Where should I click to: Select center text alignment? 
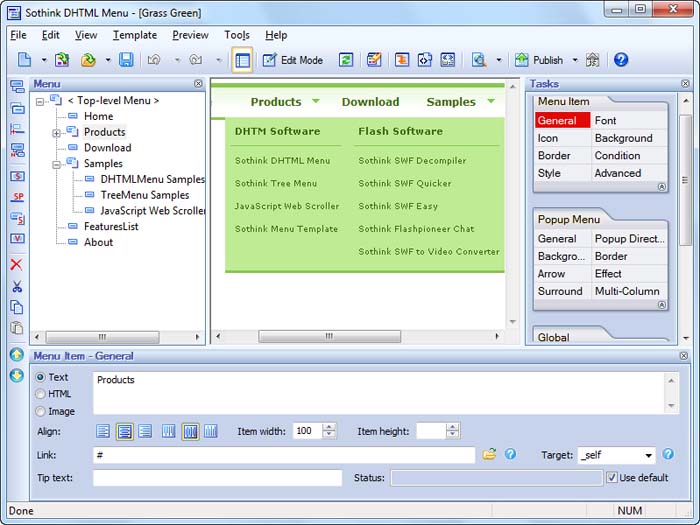(125, 432)
